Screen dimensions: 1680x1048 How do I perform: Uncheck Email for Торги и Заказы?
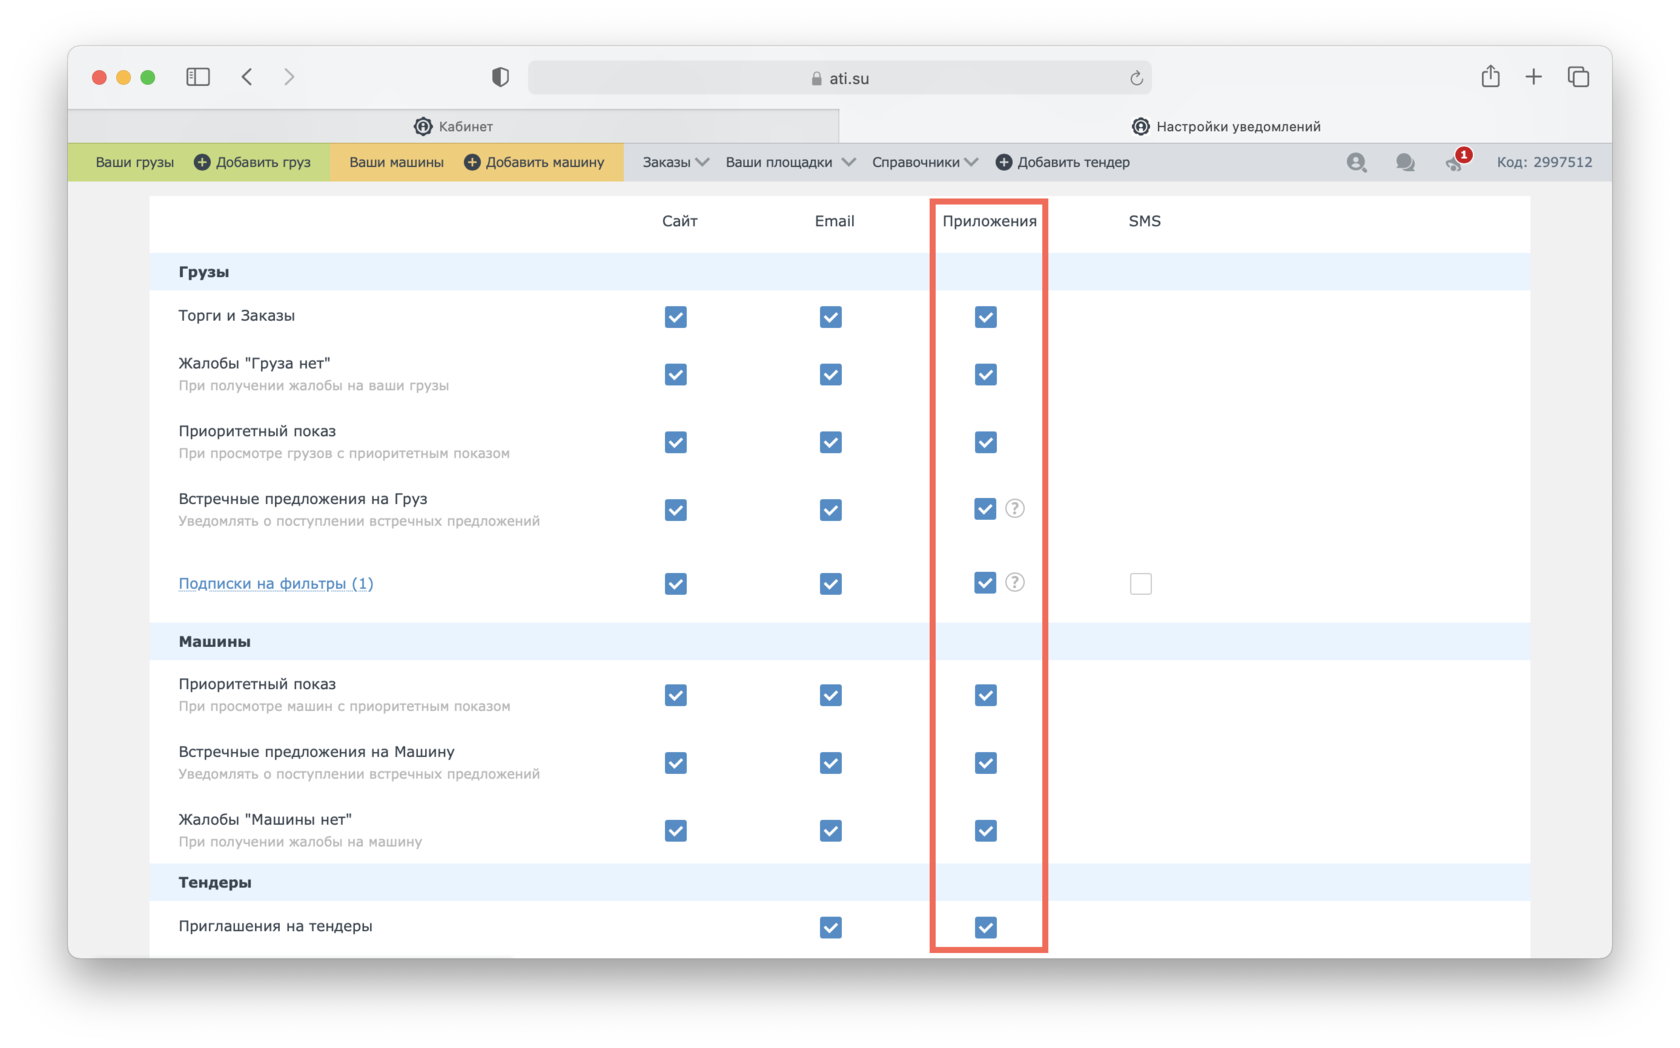831,317
